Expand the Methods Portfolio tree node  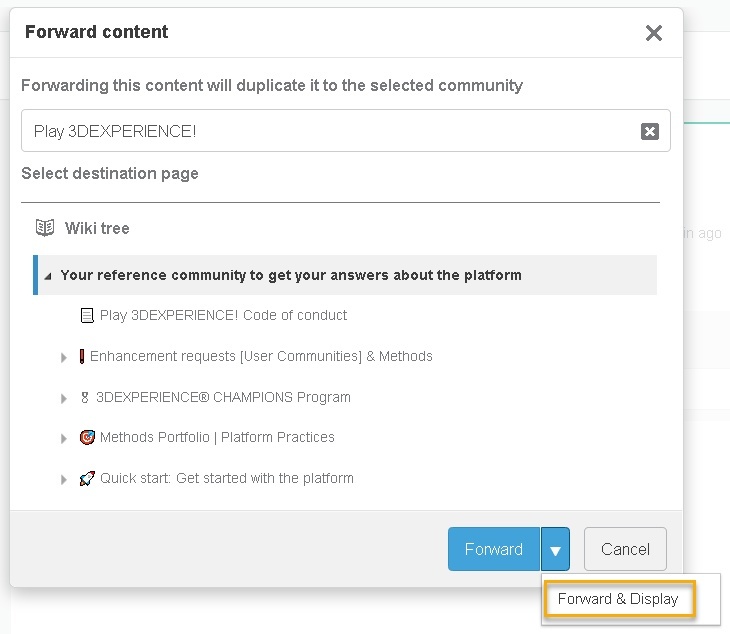[65, 438]
